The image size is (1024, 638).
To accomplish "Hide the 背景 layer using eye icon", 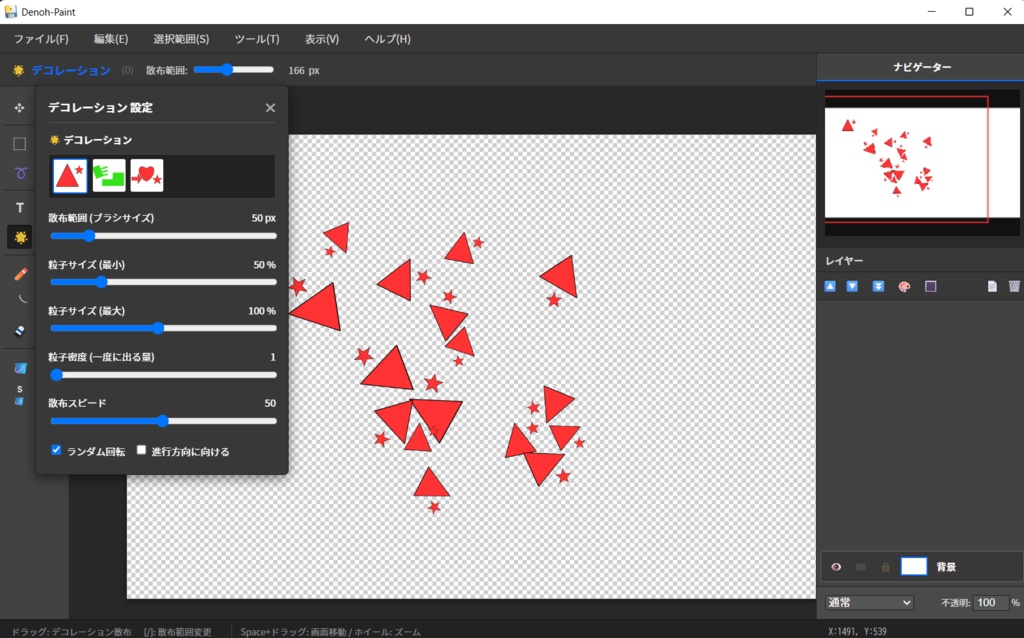I will click(836, 567).
